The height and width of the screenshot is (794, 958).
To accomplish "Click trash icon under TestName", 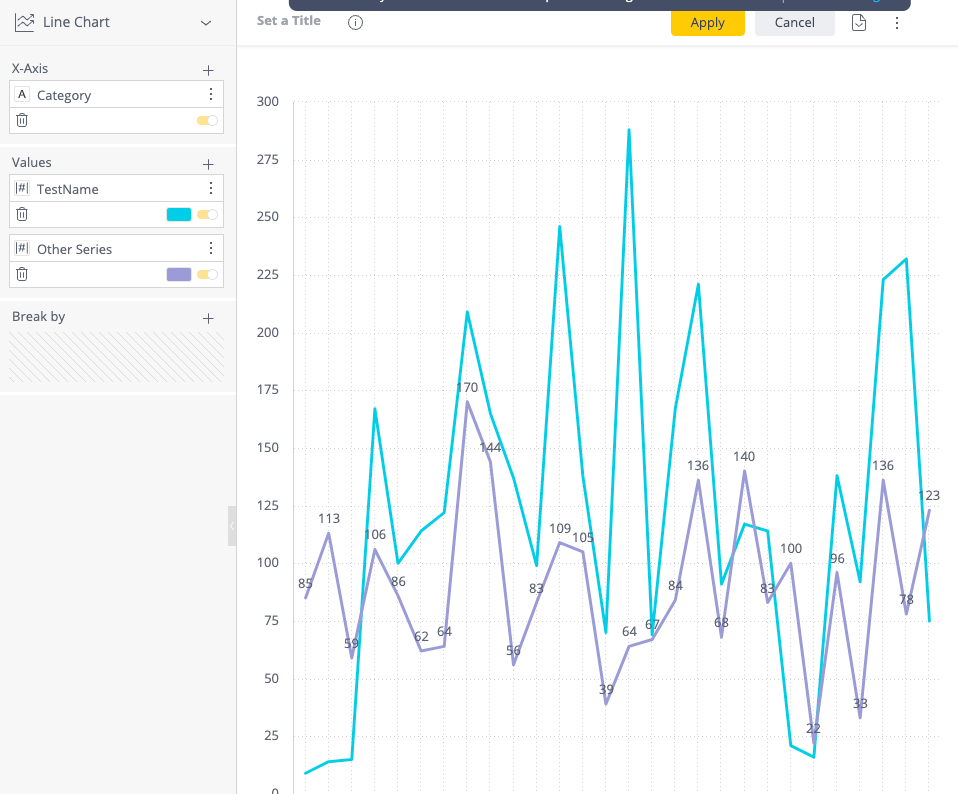I will (x=22, y=214).
